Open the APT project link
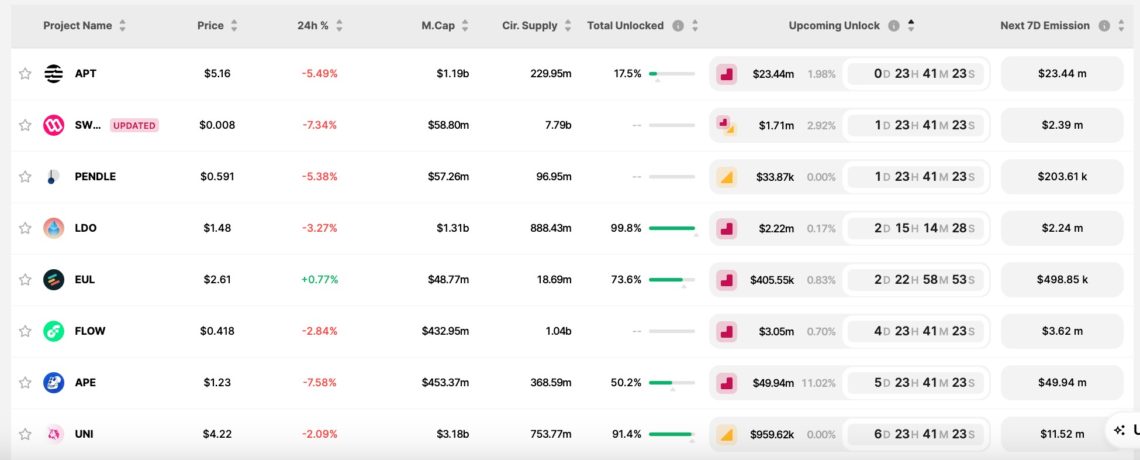1140x460 pixels. pyautogui.click(x=85, y=73)
